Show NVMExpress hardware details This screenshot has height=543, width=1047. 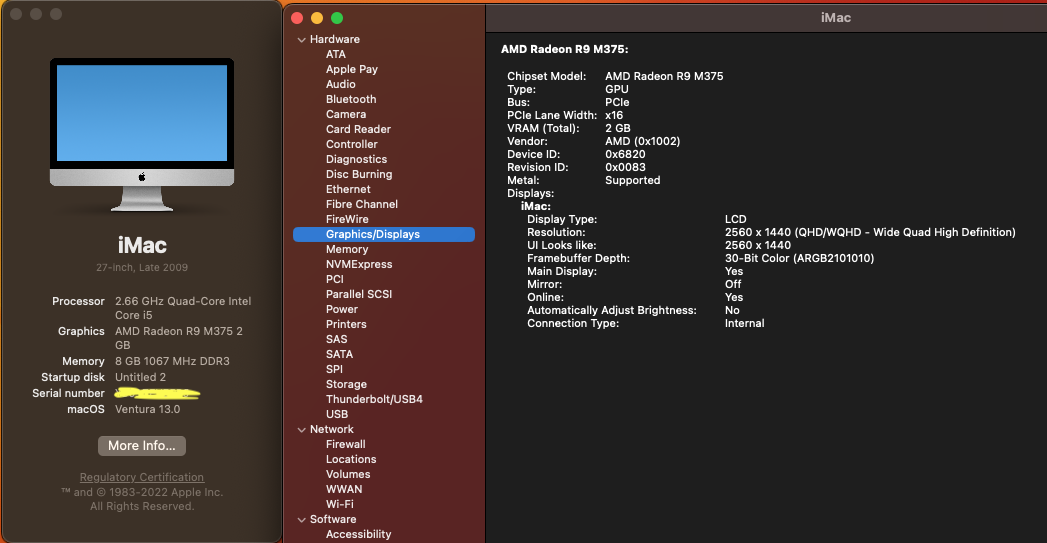[x=358, y=265]
